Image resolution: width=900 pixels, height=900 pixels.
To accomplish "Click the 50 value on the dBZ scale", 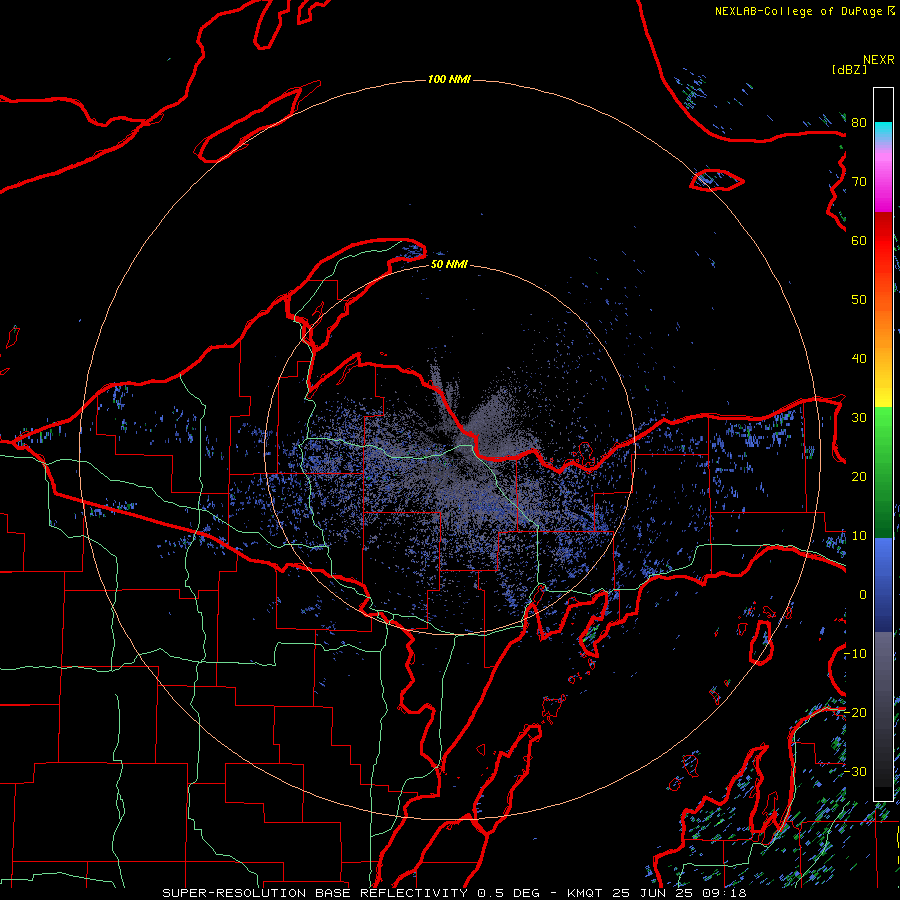I will 859,300.
